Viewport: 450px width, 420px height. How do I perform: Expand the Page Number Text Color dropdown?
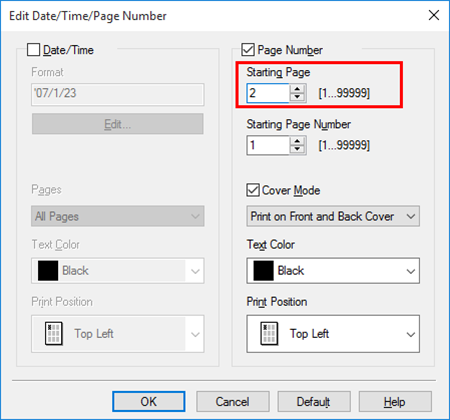(x=333, y=270)
